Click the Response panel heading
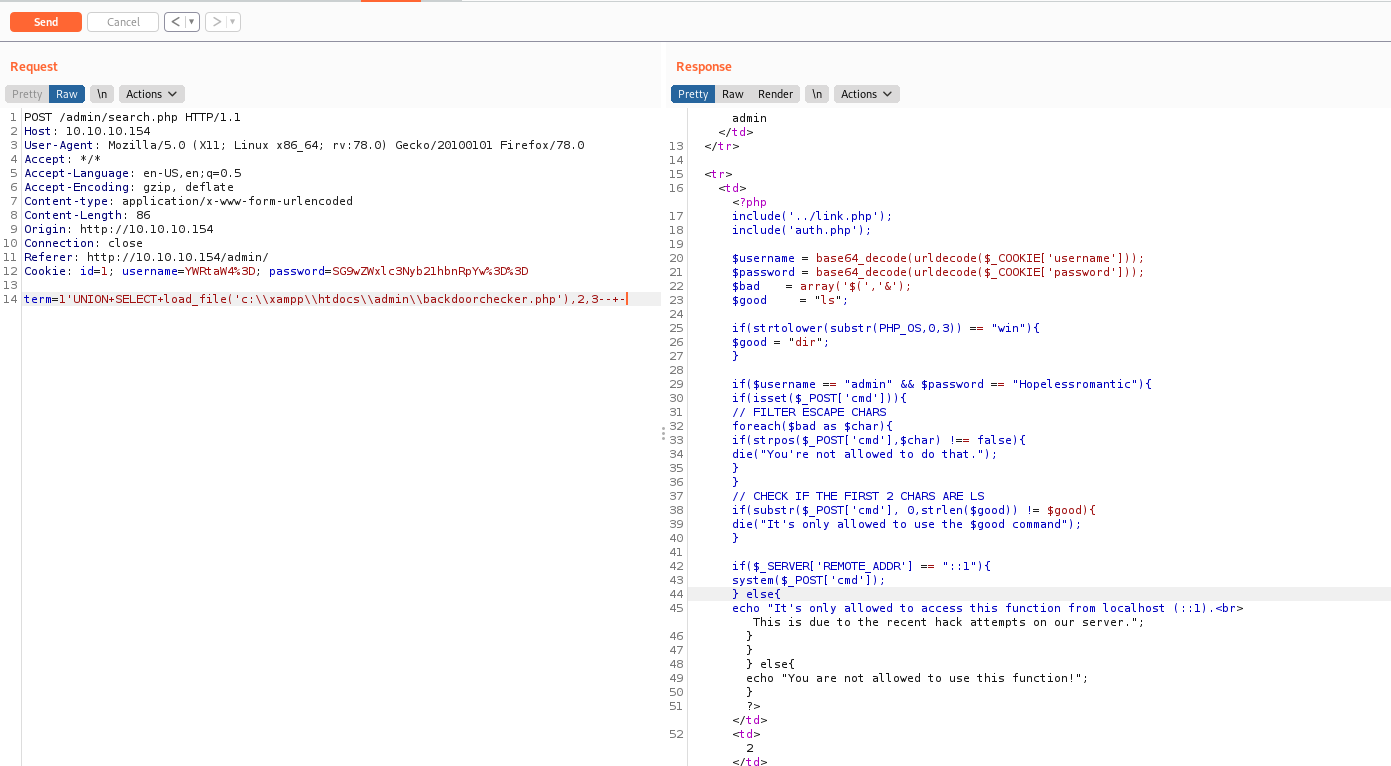The image size is (1391, 766). click(704, 67)
